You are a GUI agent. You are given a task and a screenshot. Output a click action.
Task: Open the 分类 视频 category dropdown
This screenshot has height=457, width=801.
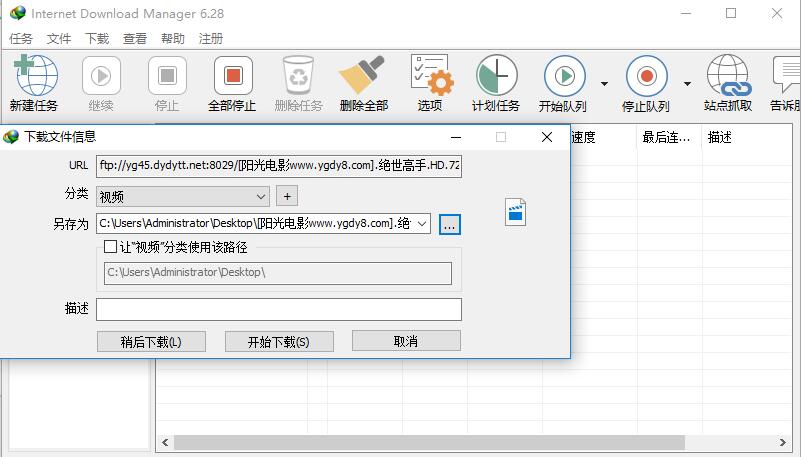coord(182,197)
